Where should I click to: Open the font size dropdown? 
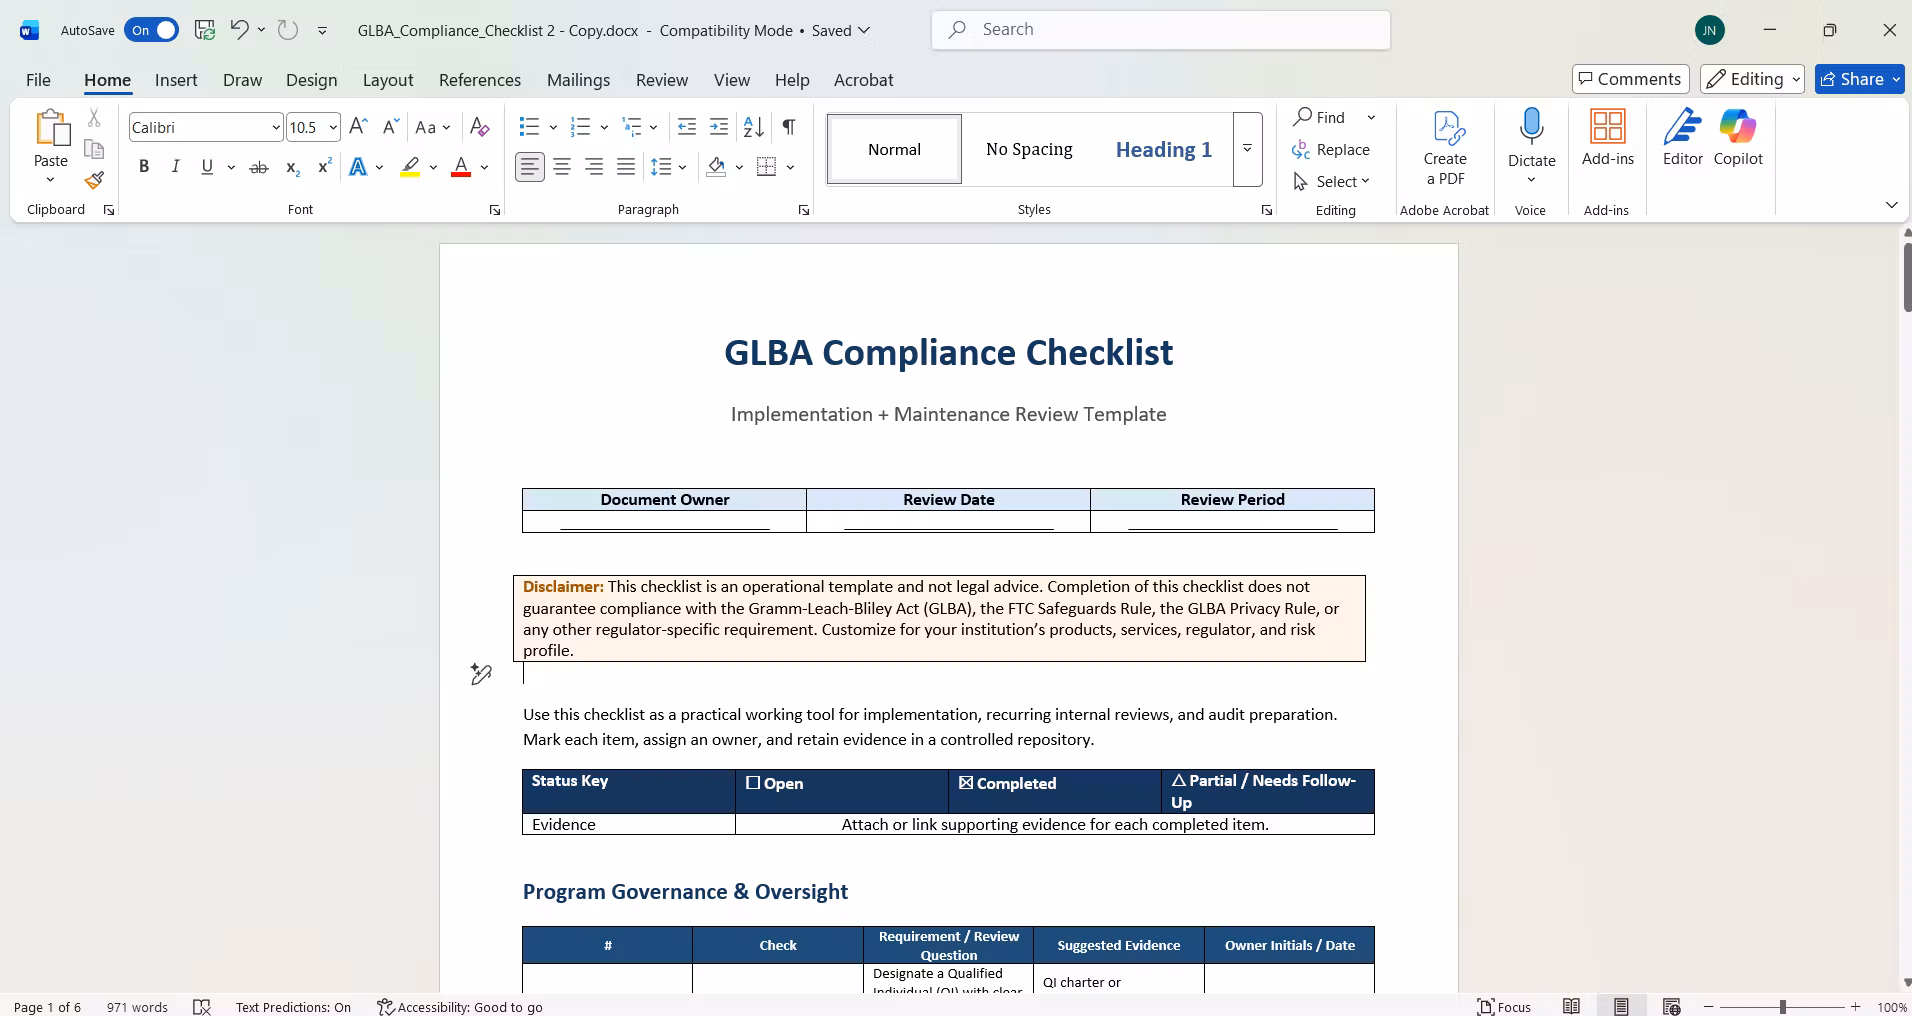click(x=333, y=127)
